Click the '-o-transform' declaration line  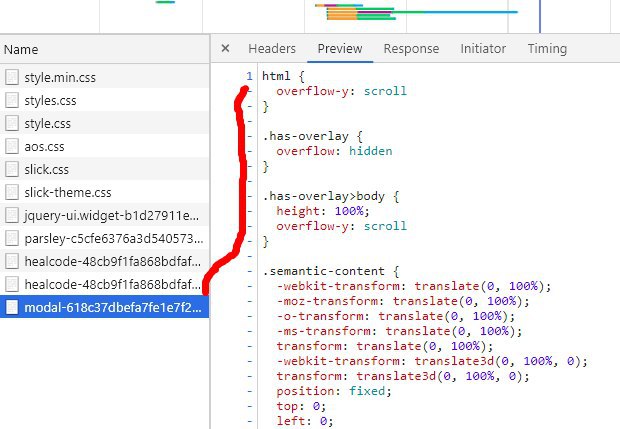tap(395, 316)
